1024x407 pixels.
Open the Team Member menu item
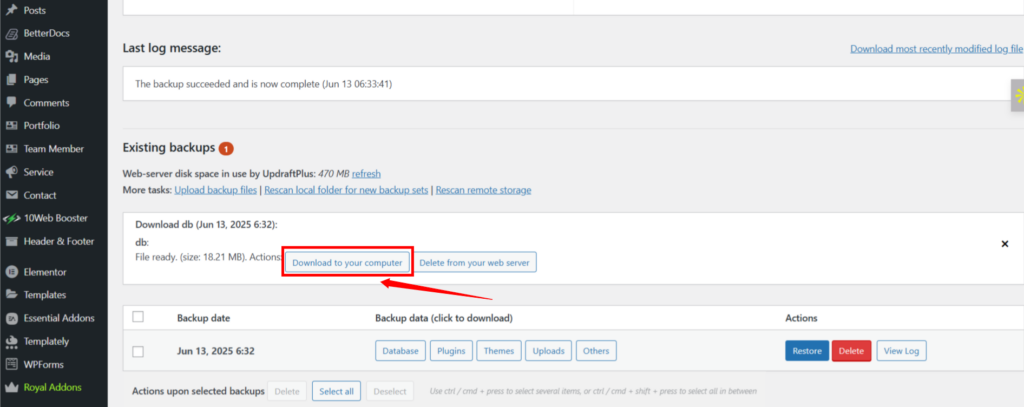coord(54,149)
